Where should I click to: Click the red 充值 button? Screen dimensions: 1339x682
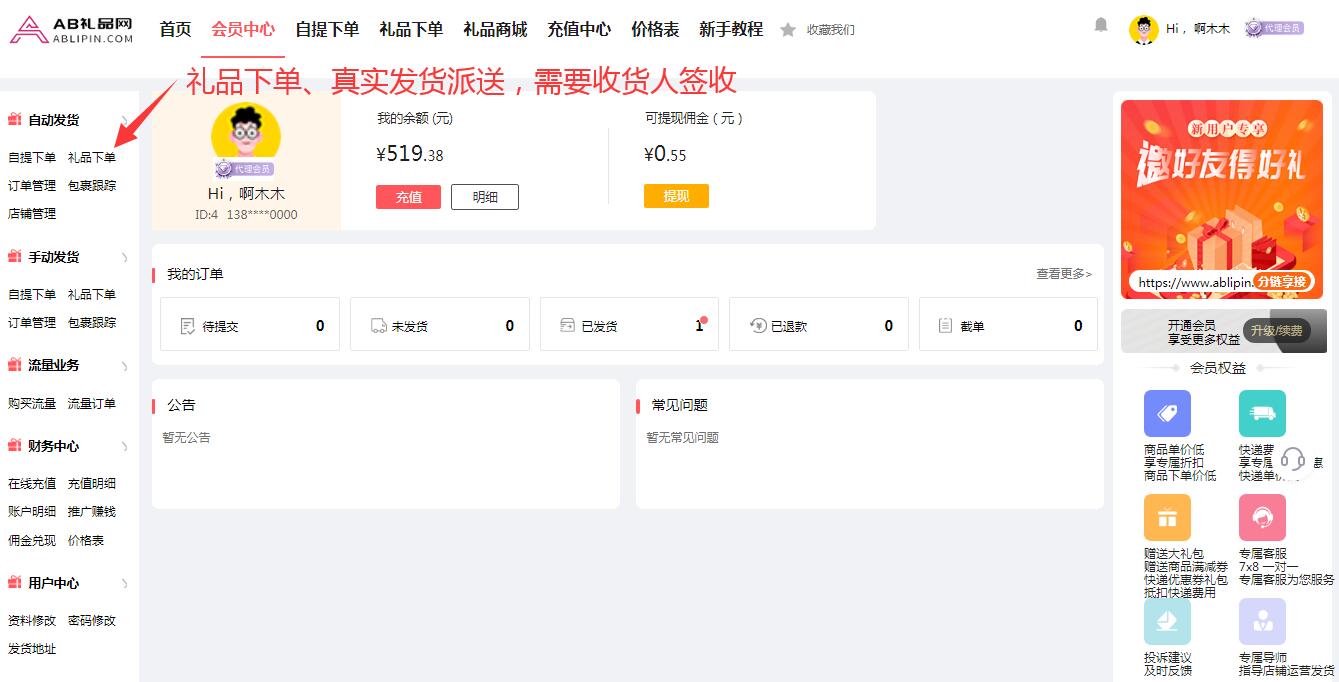click(408, 197)
